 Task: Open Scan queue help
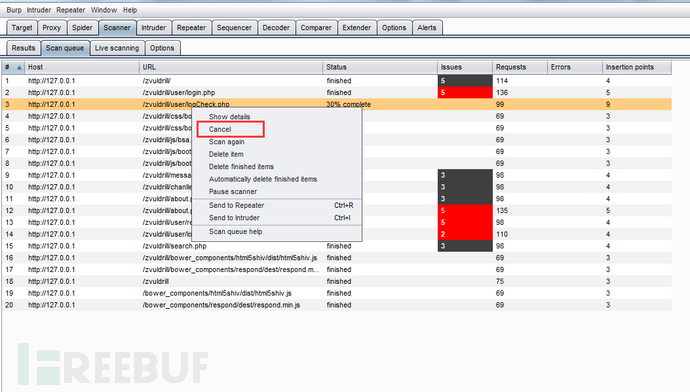coord(235,231)
